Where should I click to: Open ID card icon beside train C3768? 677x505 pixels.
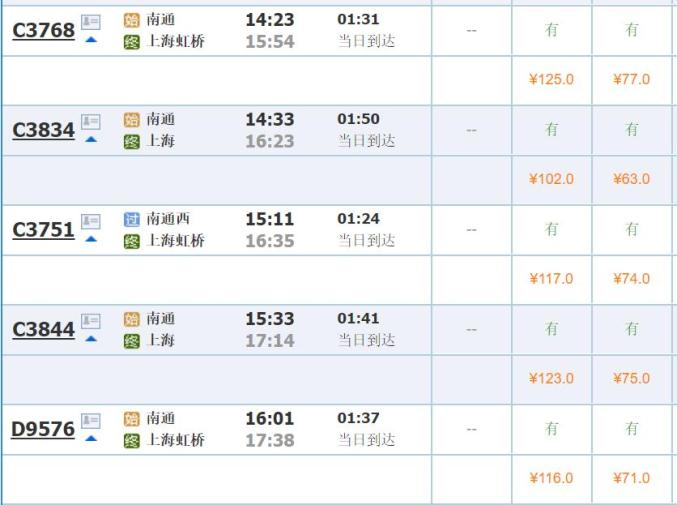(x=91, y=22)
